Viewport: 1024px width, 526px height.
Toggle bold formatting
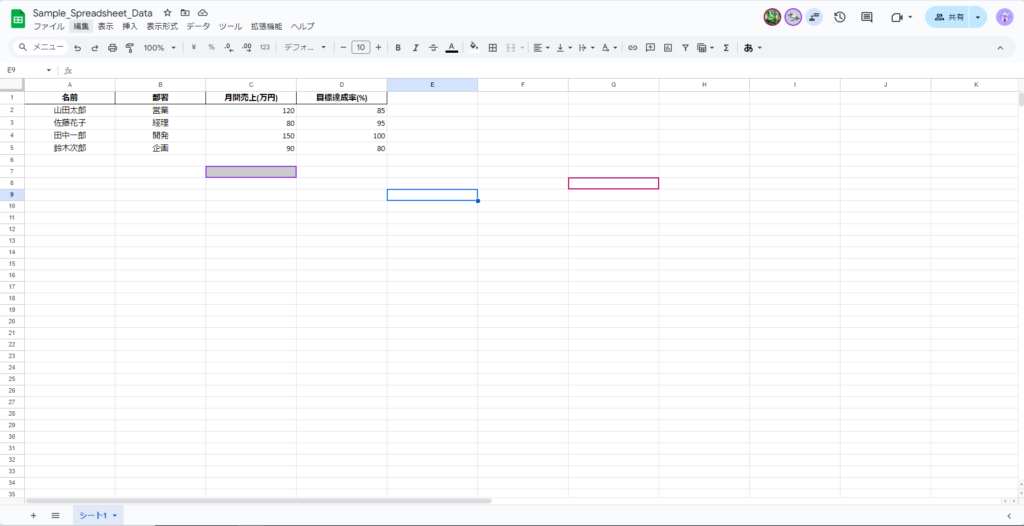(398, 47)
